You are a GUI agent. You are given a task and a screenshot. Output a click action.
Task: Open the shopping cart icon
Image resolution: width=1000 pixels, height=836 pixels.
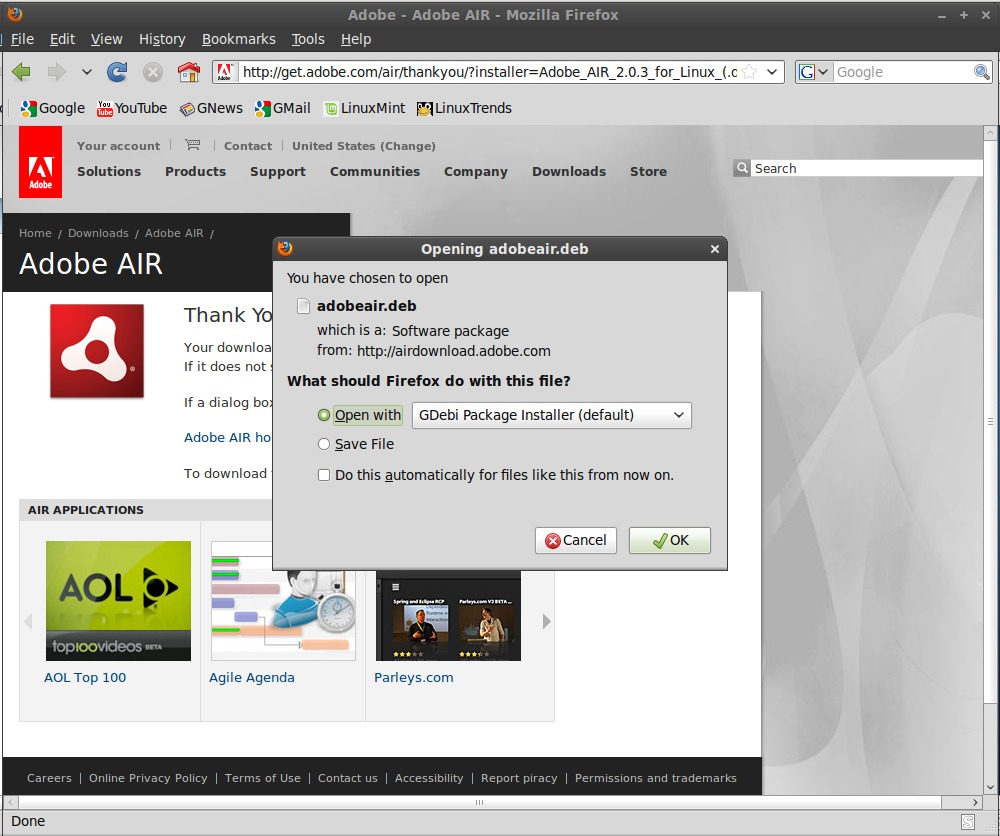[192, 145]
